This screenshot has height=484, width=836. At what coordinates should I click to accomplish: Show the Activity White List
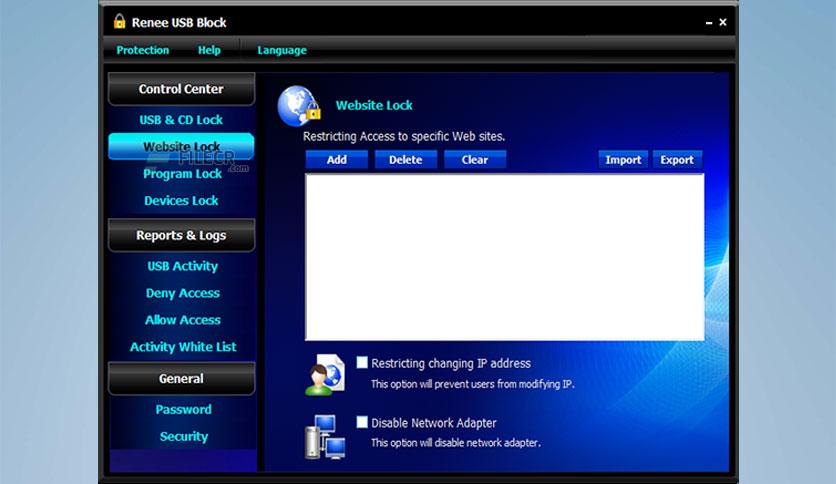pos(183,347)
